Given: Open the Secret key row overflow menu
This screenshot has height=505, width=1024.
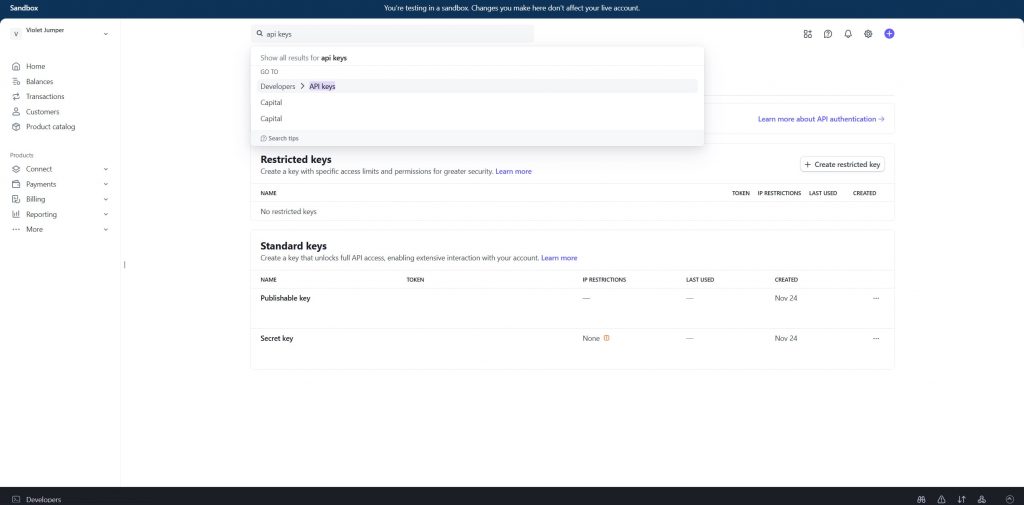Looking at the screenshot, I should [876, 338].
